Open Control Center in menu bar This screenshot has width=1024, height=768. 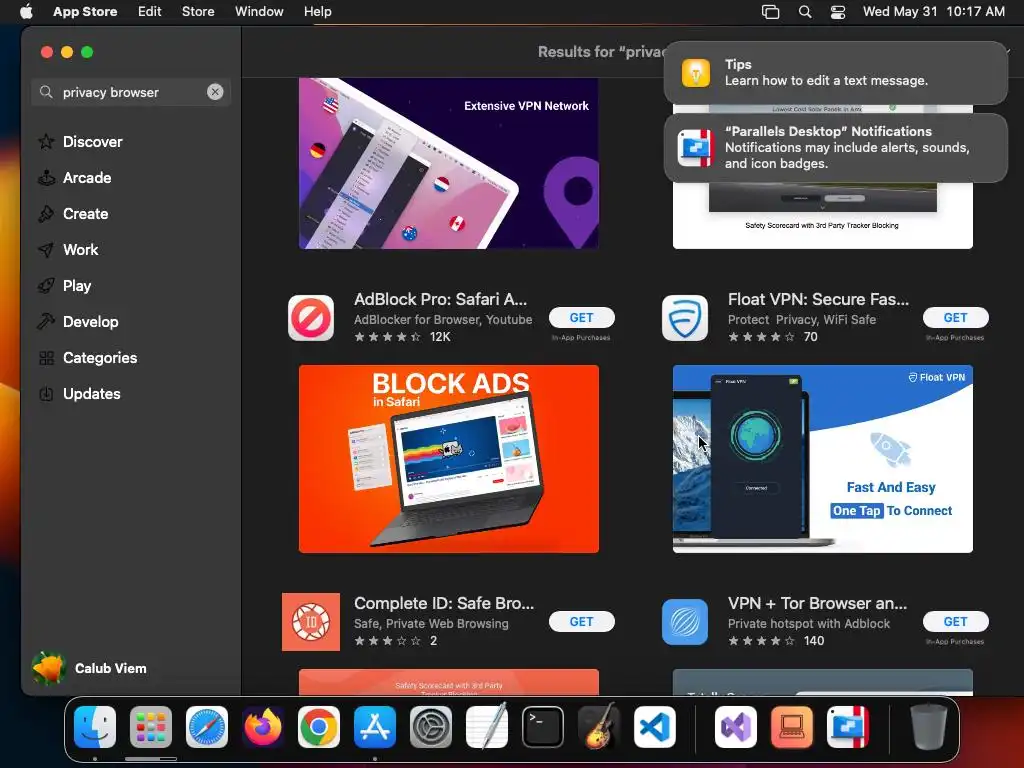(838, 12)
